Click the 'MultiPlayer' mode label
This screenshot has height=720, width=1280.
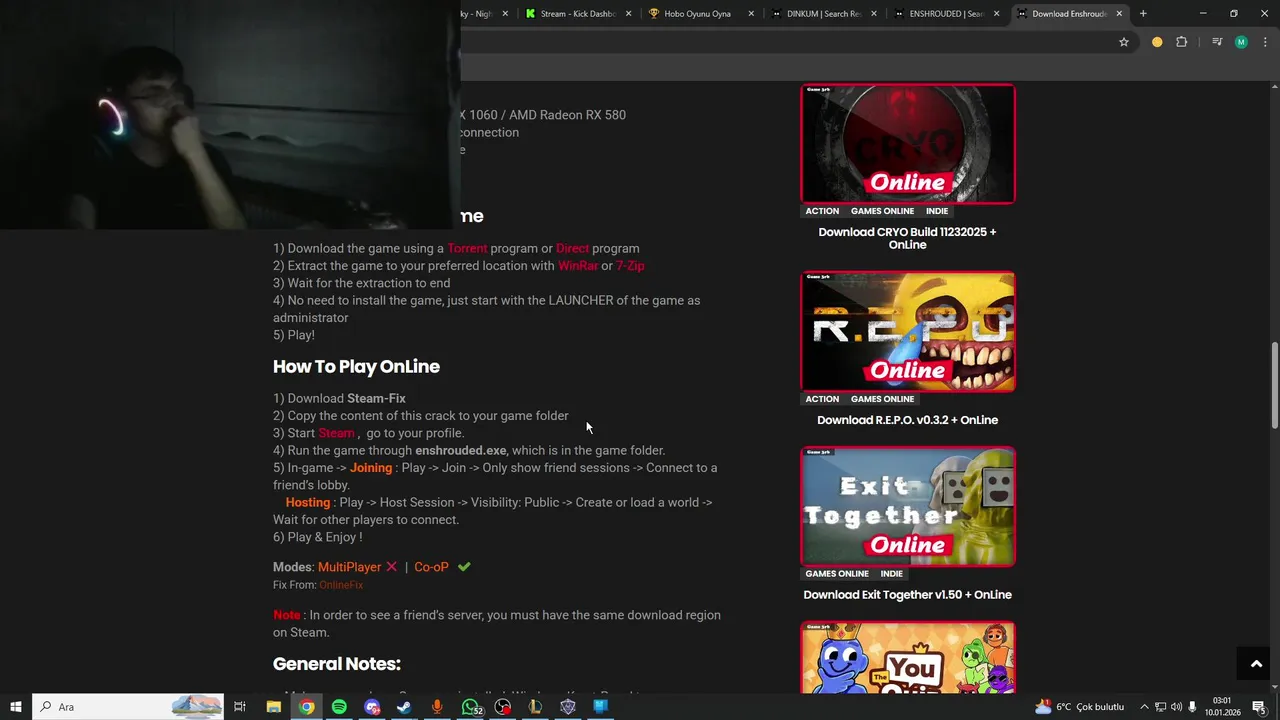[349, 567]
